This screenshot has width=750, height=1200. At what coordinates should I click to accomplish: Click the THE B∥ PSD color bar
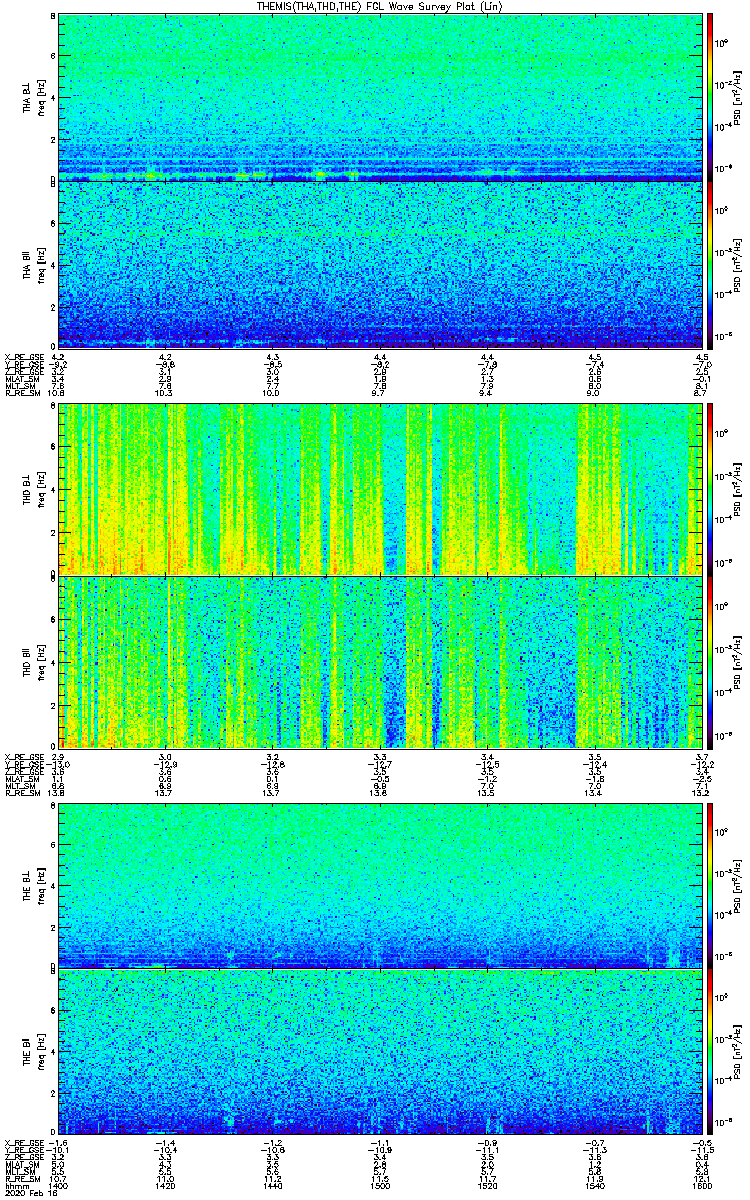[x=710, y=1052]
